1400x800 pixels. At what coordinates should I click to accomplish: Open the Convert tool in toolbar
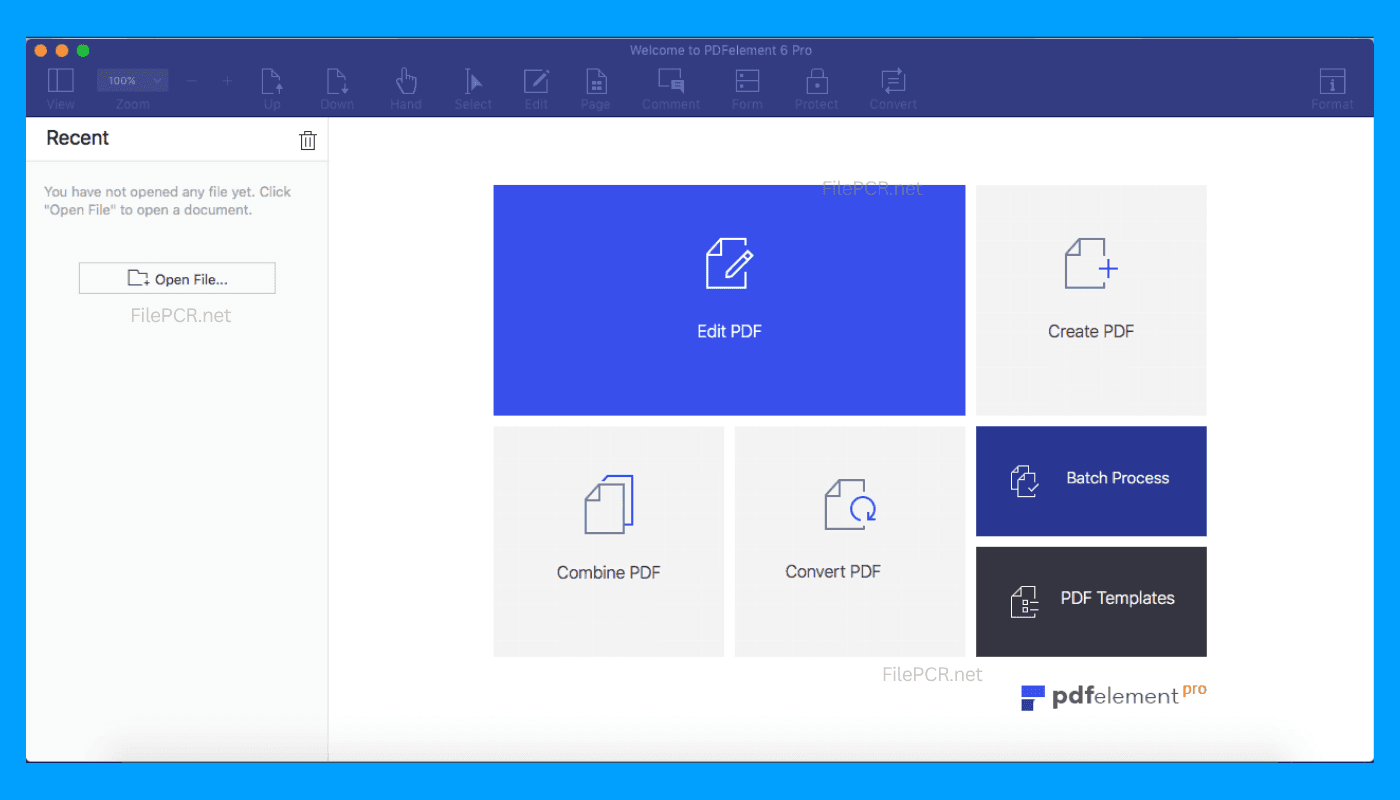[x=893, y=81]
